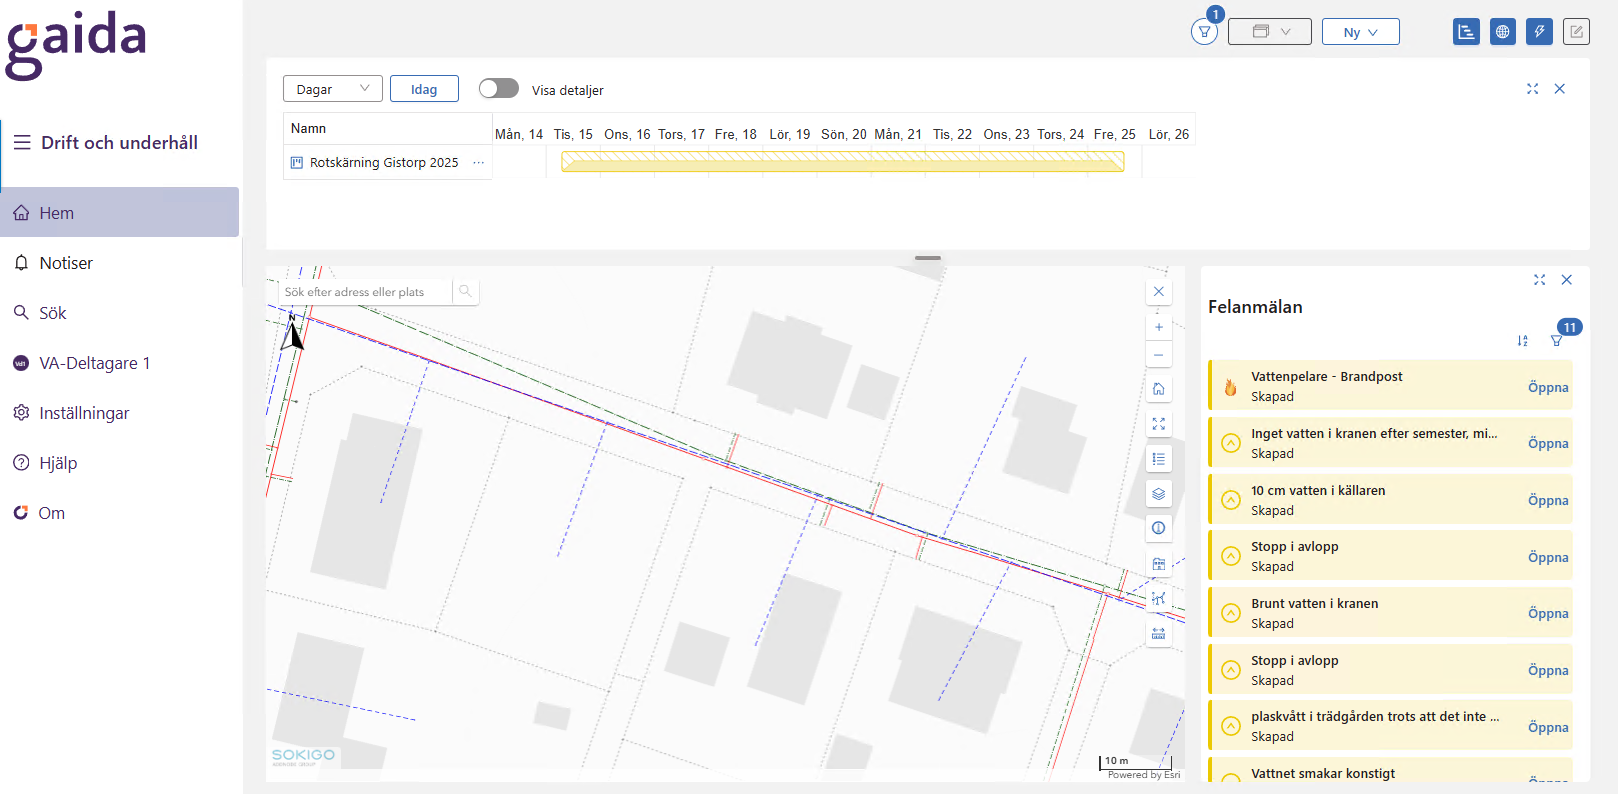Click the Rotskärning Gistorp 2025 timeline bar
Image resolution: width=1618 pixels, height=794 pixels.
click(x=842, y=162)
